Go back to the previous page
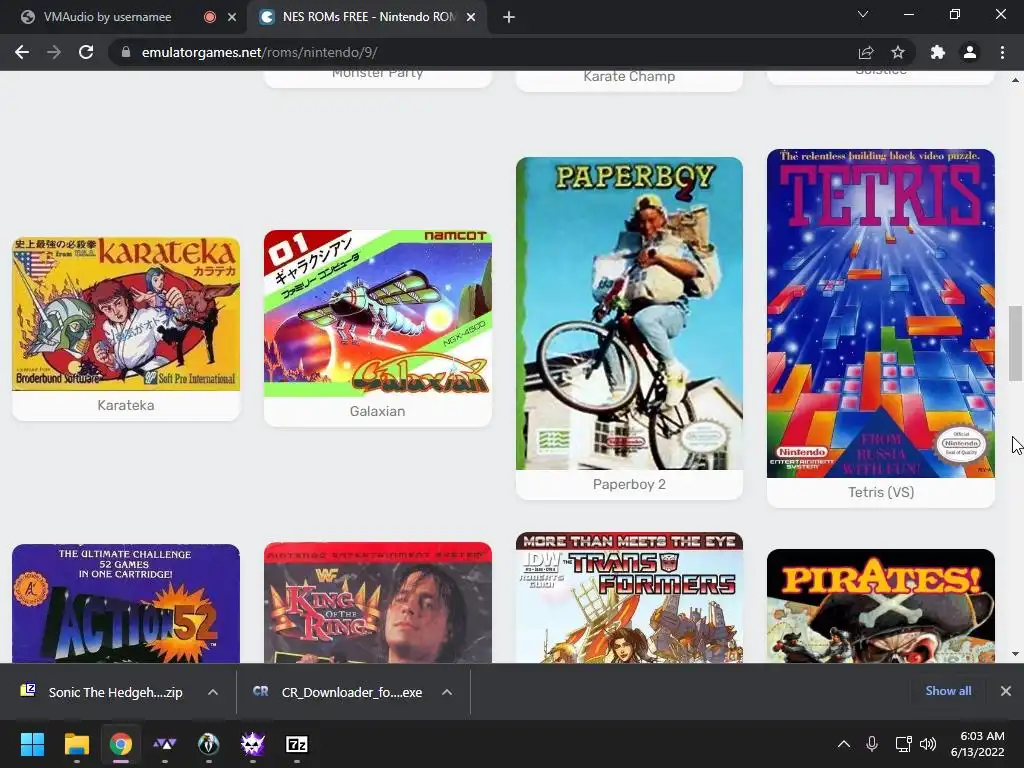The width and height of the screenshot is (1024, 768). point(22,52)
